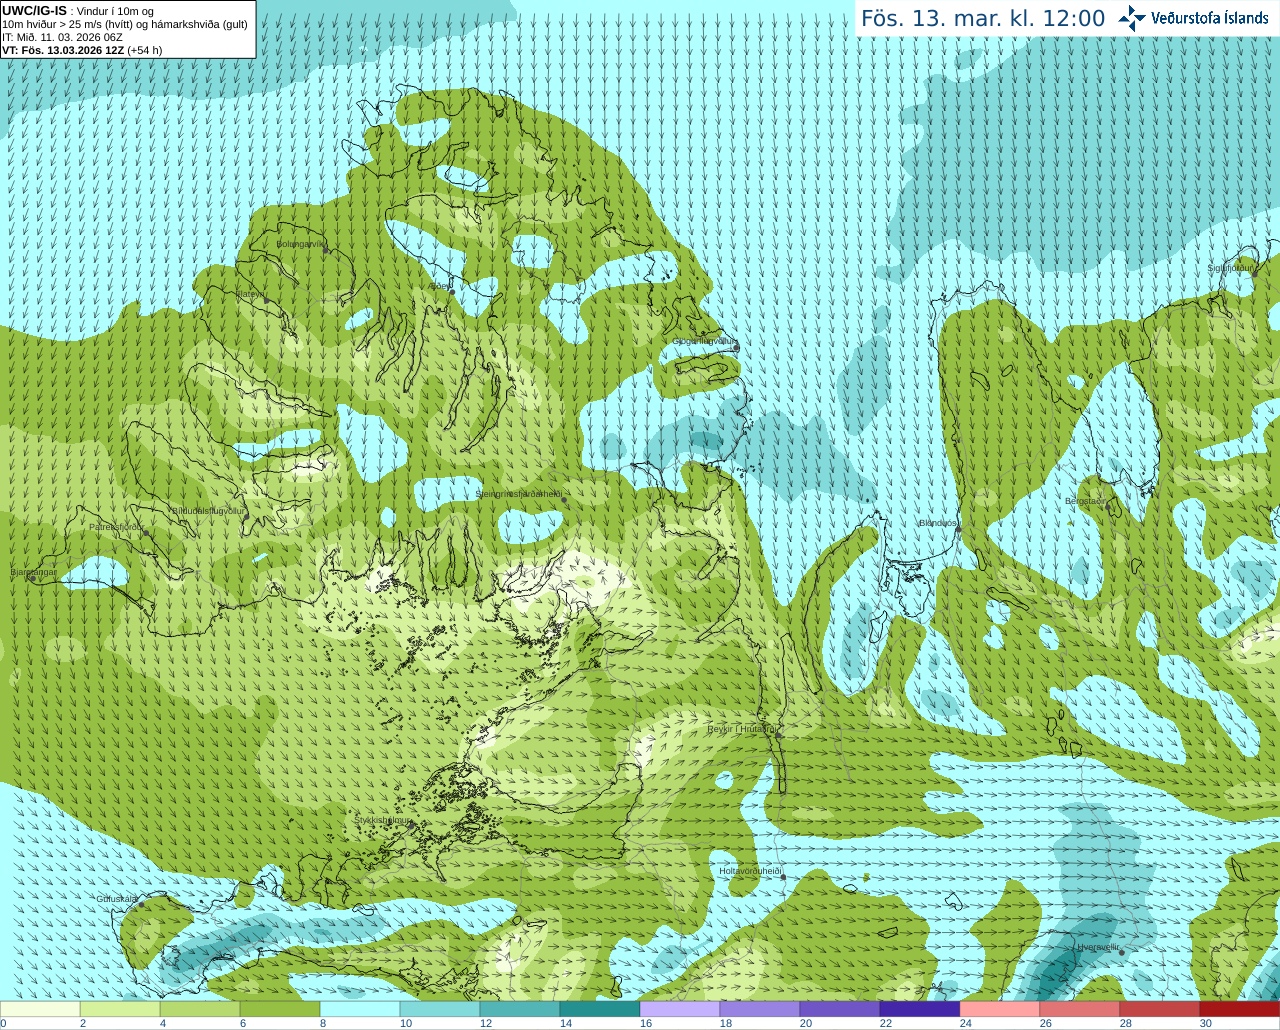The image size is (1280, 1030).
Task: Click the Veðurstofa Íslands logo
Action: [x=1194, y=18]
